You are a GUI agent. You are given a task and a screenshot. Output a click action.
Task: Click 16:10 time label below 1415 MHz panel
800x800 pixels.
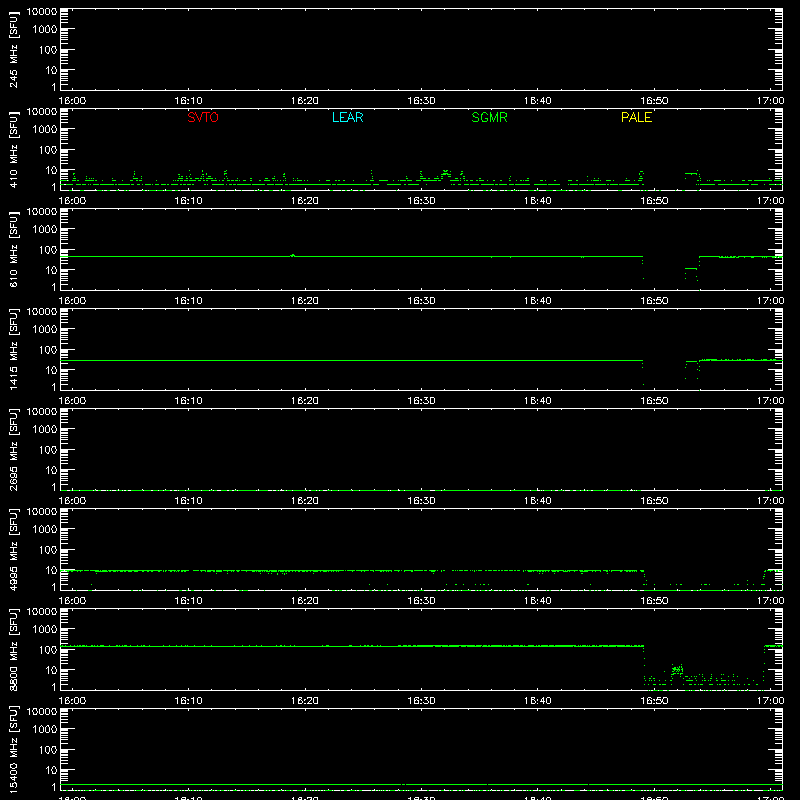188,401
